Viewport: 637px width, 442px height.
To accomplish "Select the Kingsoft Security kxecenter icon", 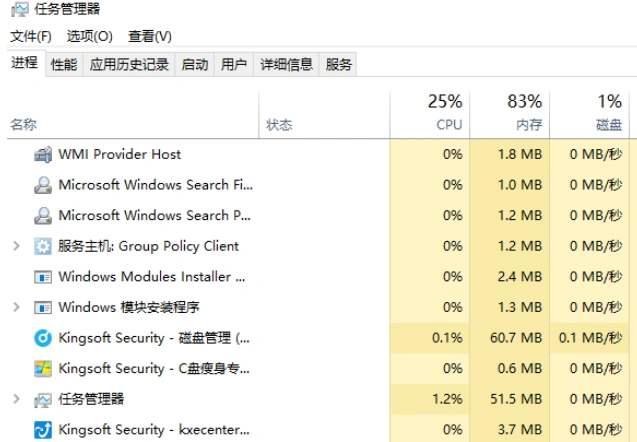I will click(43, 430).
